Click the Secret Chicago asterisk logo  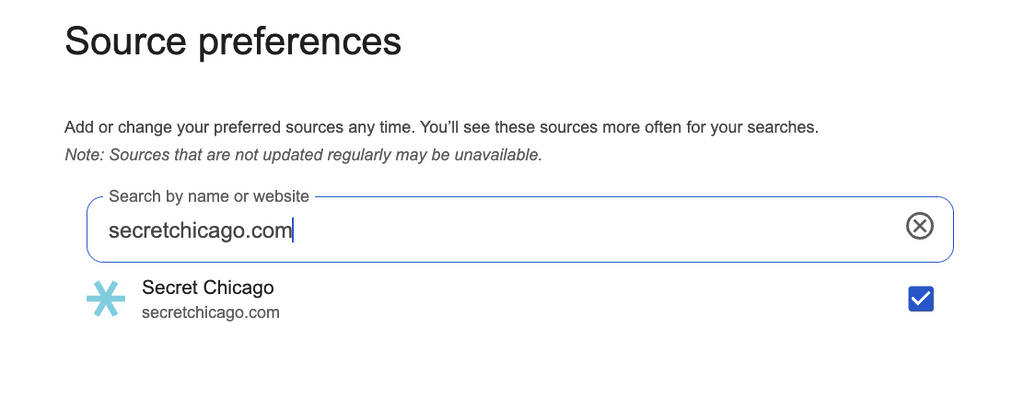105,299
